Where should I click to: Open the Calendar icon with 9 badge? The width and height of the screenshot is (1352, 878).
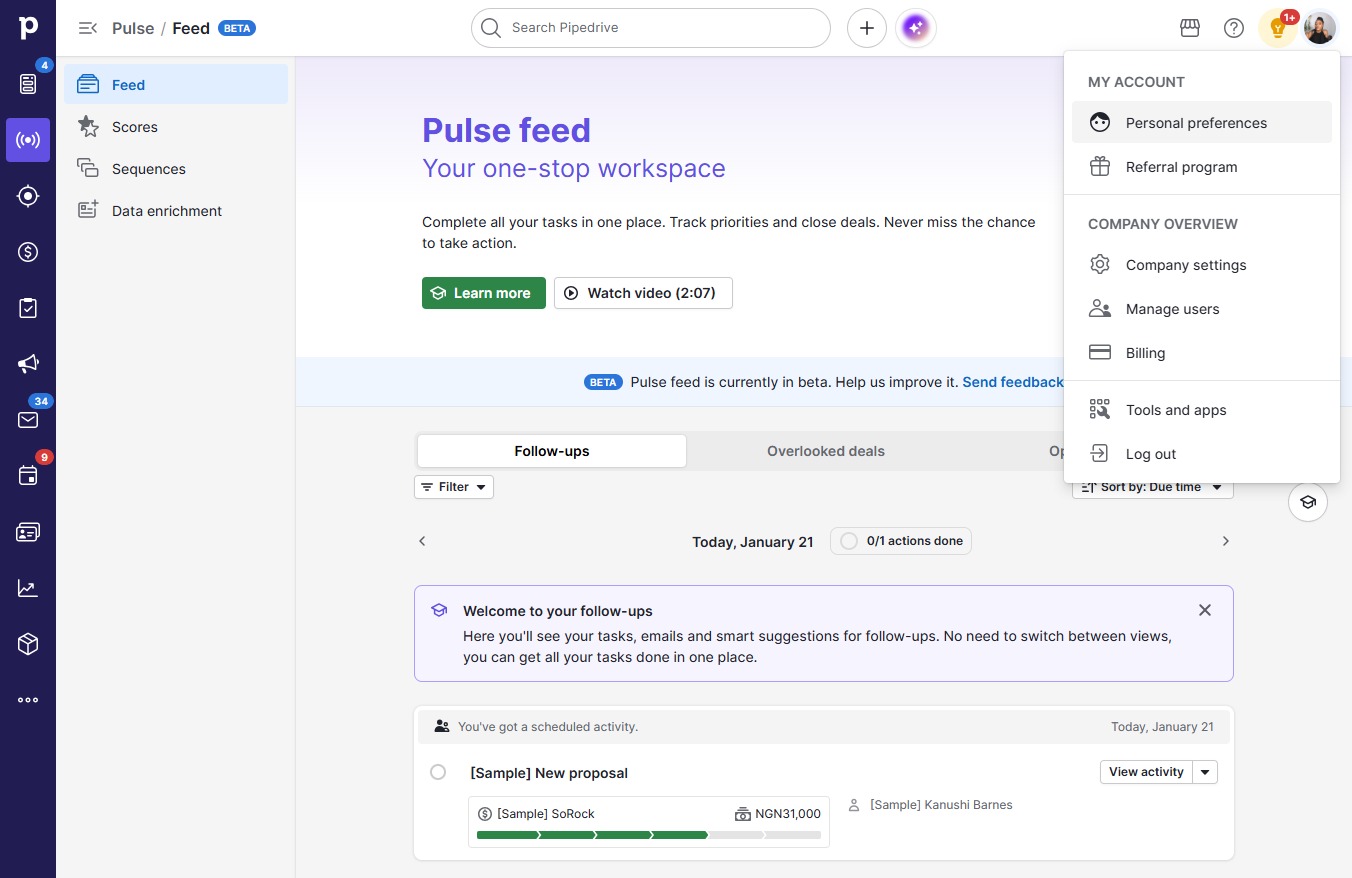pyautogui.click(x=28, y=476)
